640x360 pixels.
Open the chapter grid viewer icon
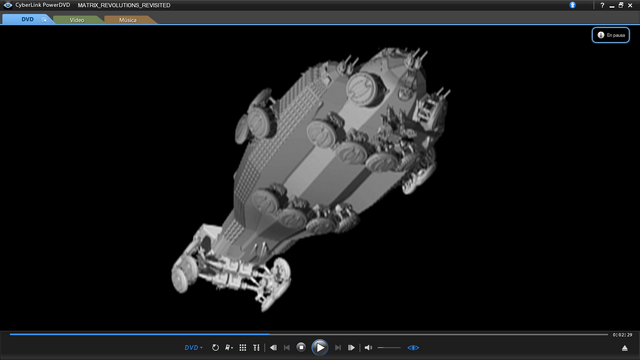click(243, 348)
